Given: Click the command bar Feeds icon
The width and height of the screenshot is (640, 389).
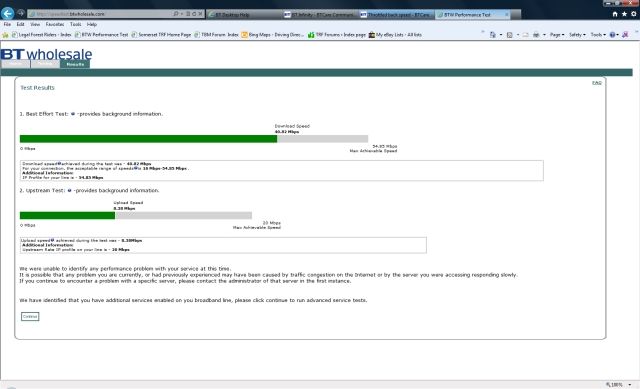Looking at the screenshot, I should (x=509, y=35).
